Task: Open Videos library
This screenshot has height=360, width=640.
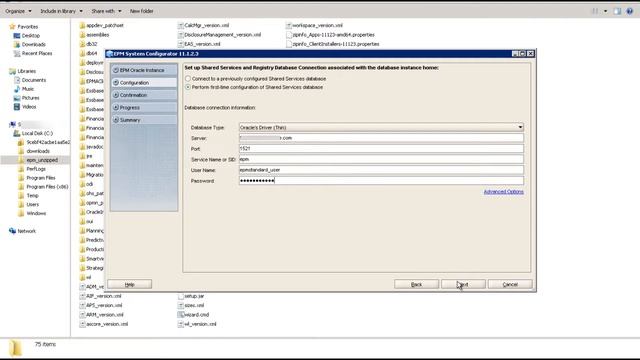Action: pos(25,107)
